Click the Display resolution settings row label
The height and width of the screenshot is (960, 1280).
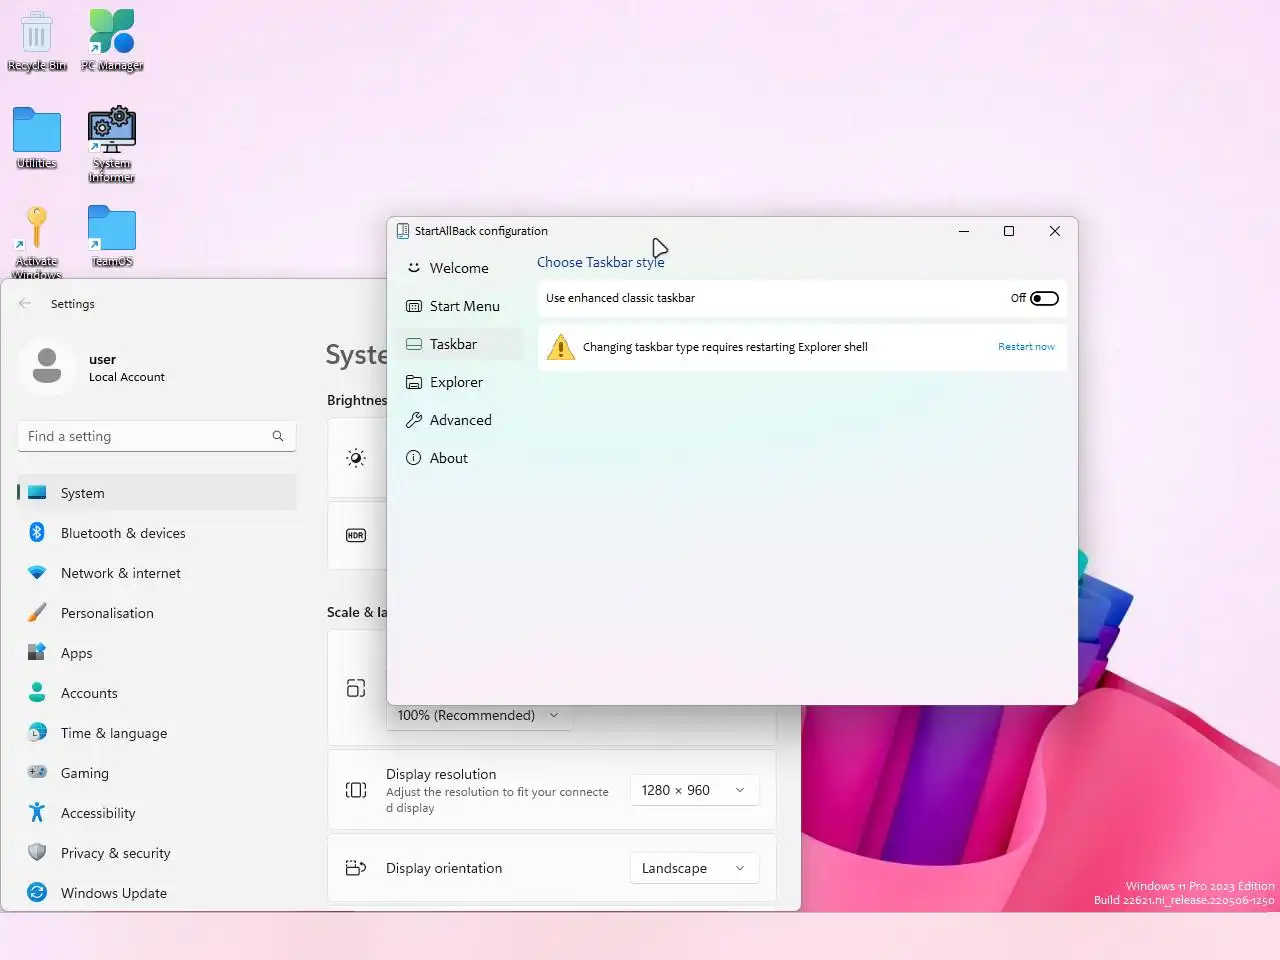441,774
